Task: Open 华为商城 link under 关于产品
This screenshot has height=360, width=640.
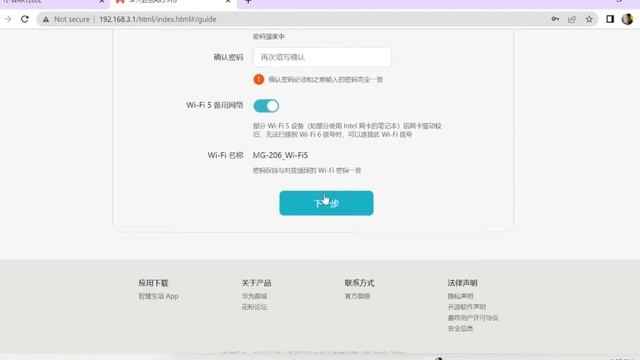Action: (254, 296)
